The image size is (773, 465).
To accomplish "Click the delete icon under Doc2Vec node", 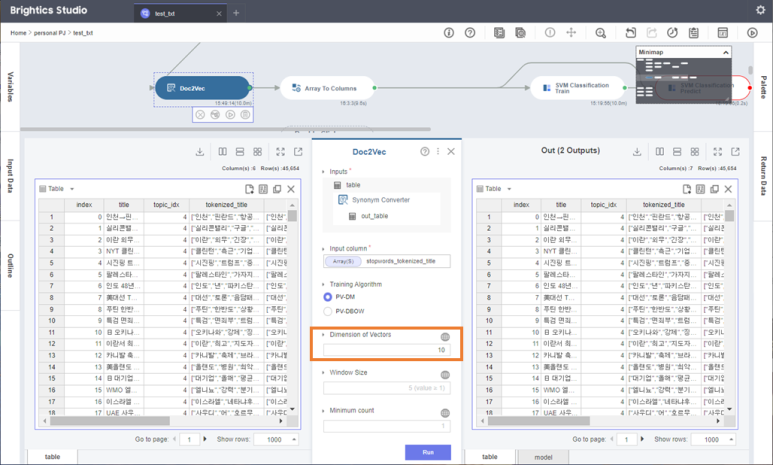I will click(200, 114).
